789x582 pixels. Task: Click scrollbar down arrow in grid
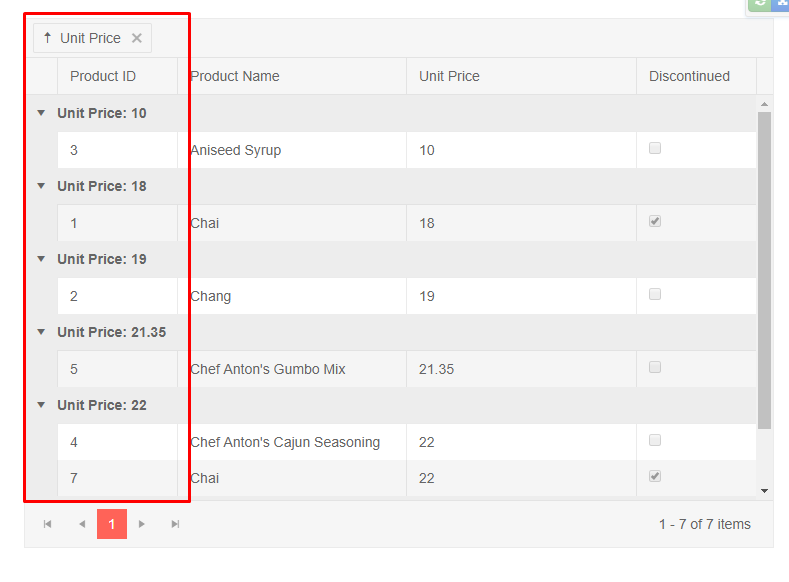764,490
